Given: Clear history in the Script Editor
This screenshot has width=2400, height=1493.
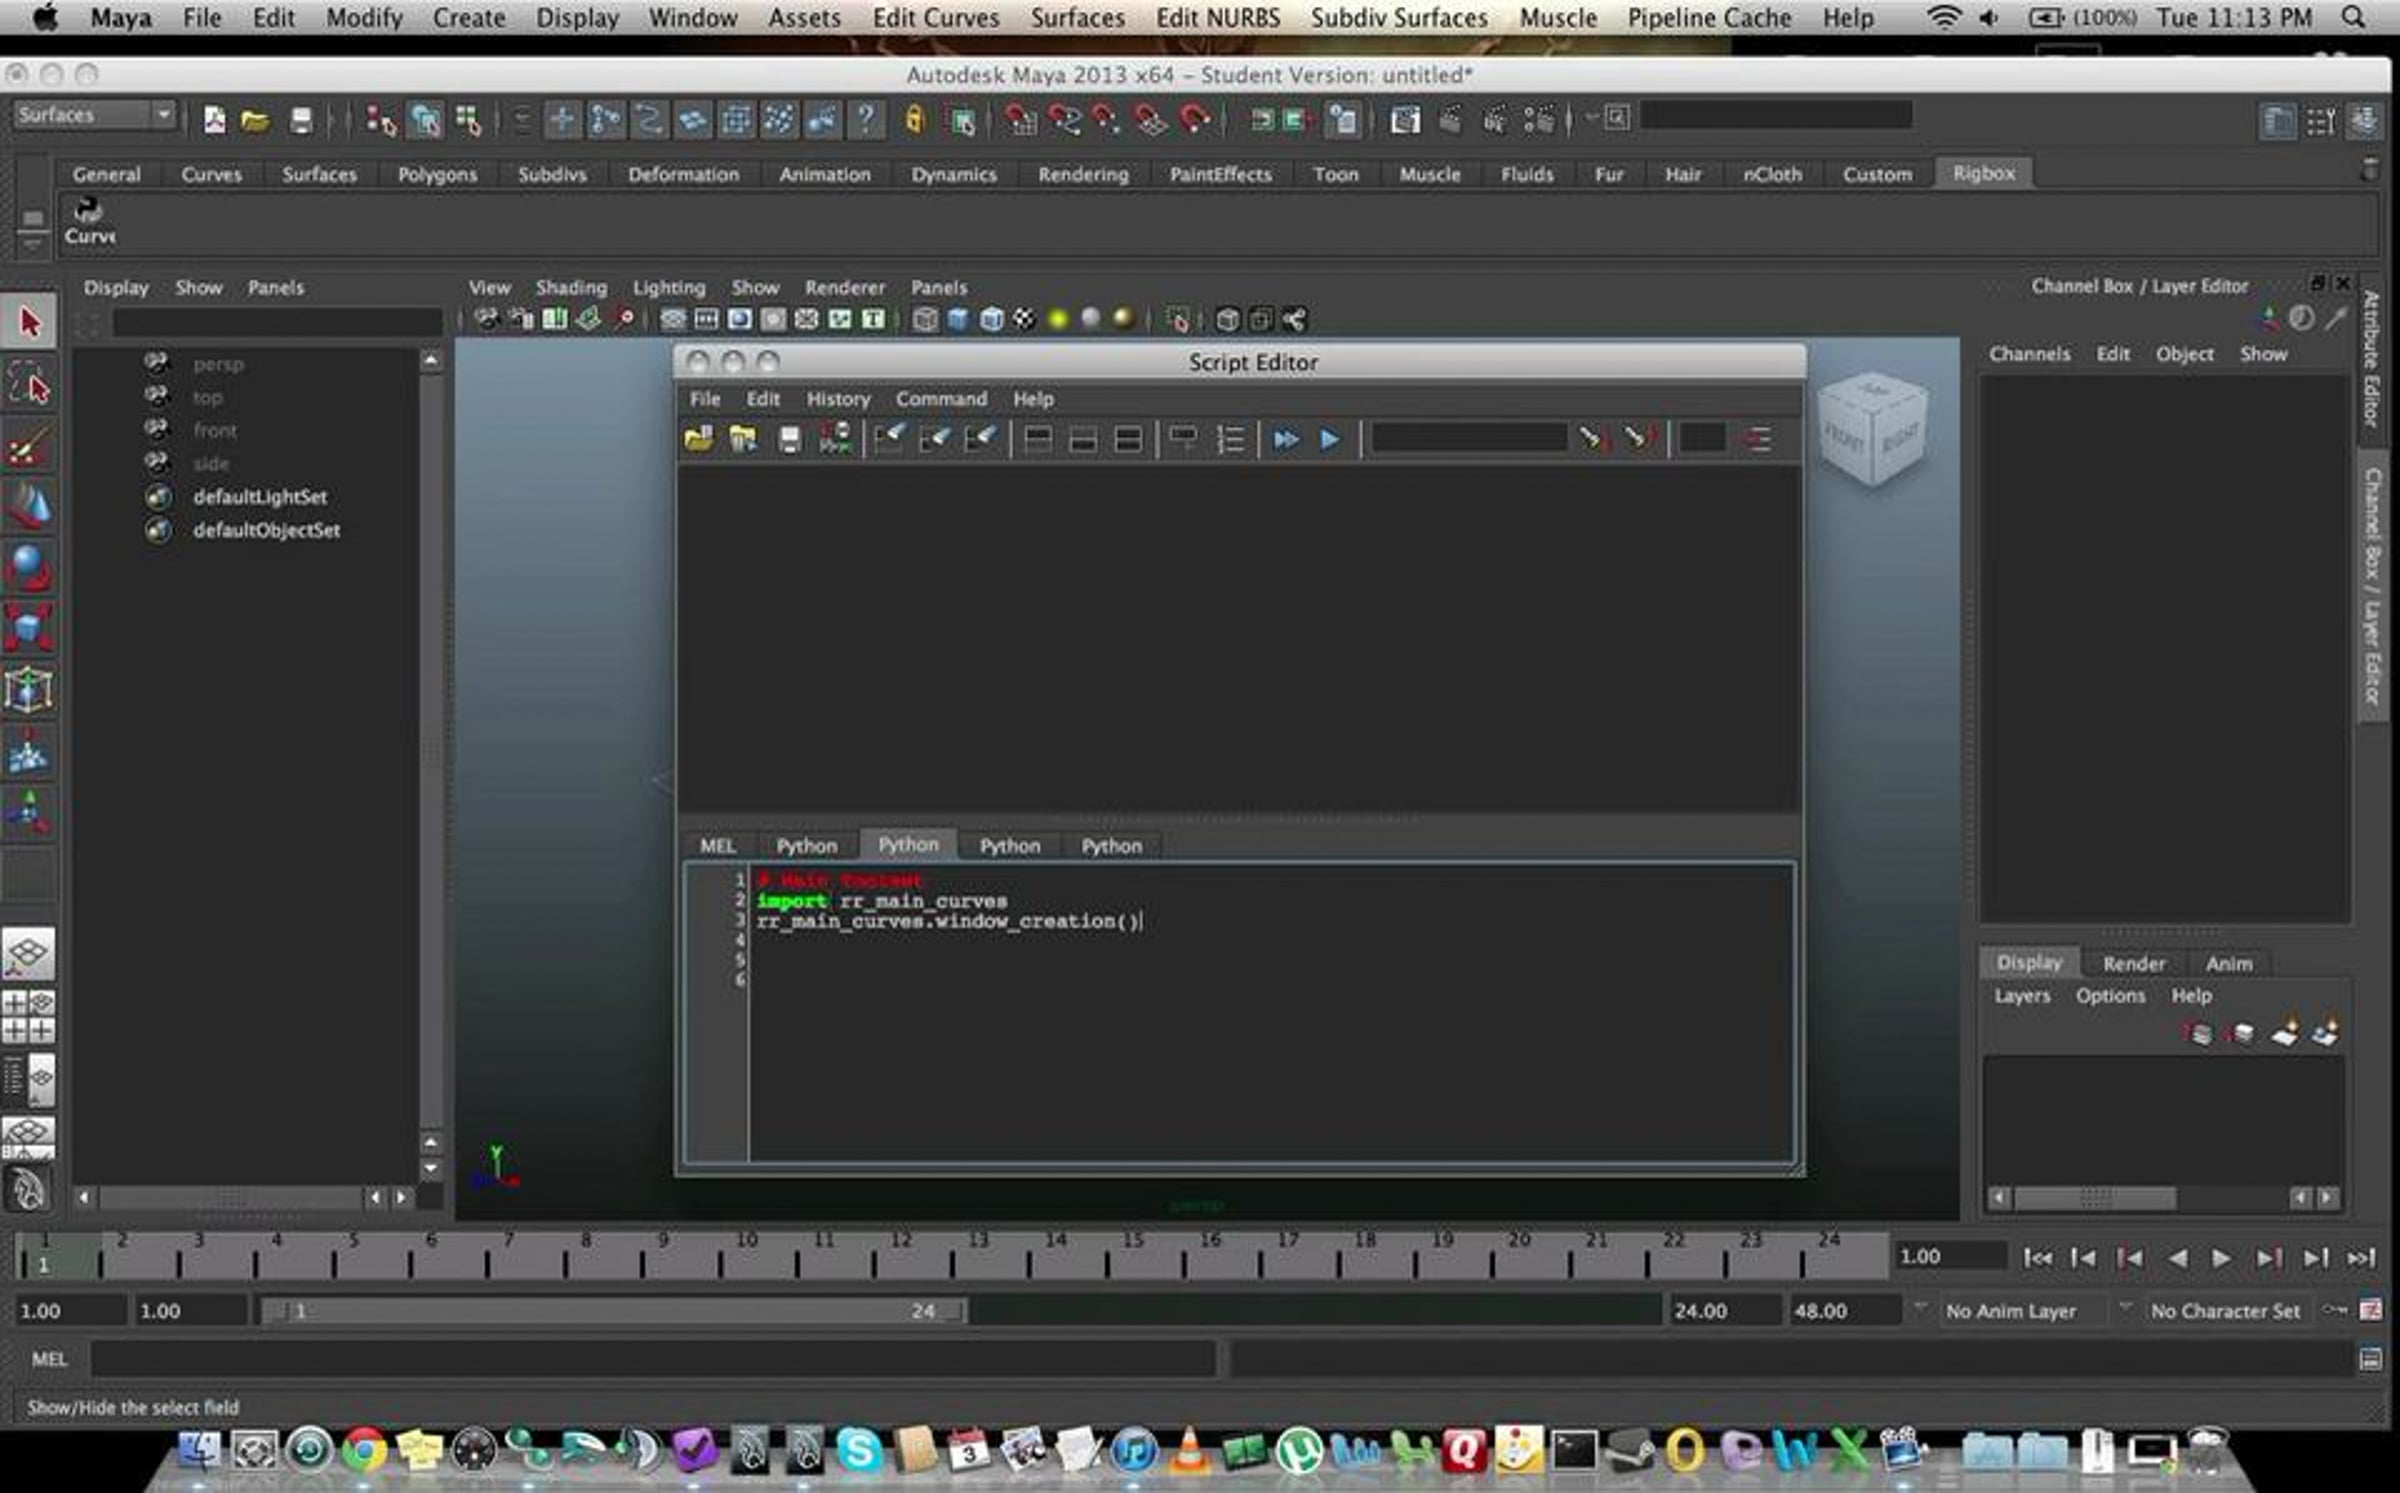Looking at the screenshot, I should point(888,439).
